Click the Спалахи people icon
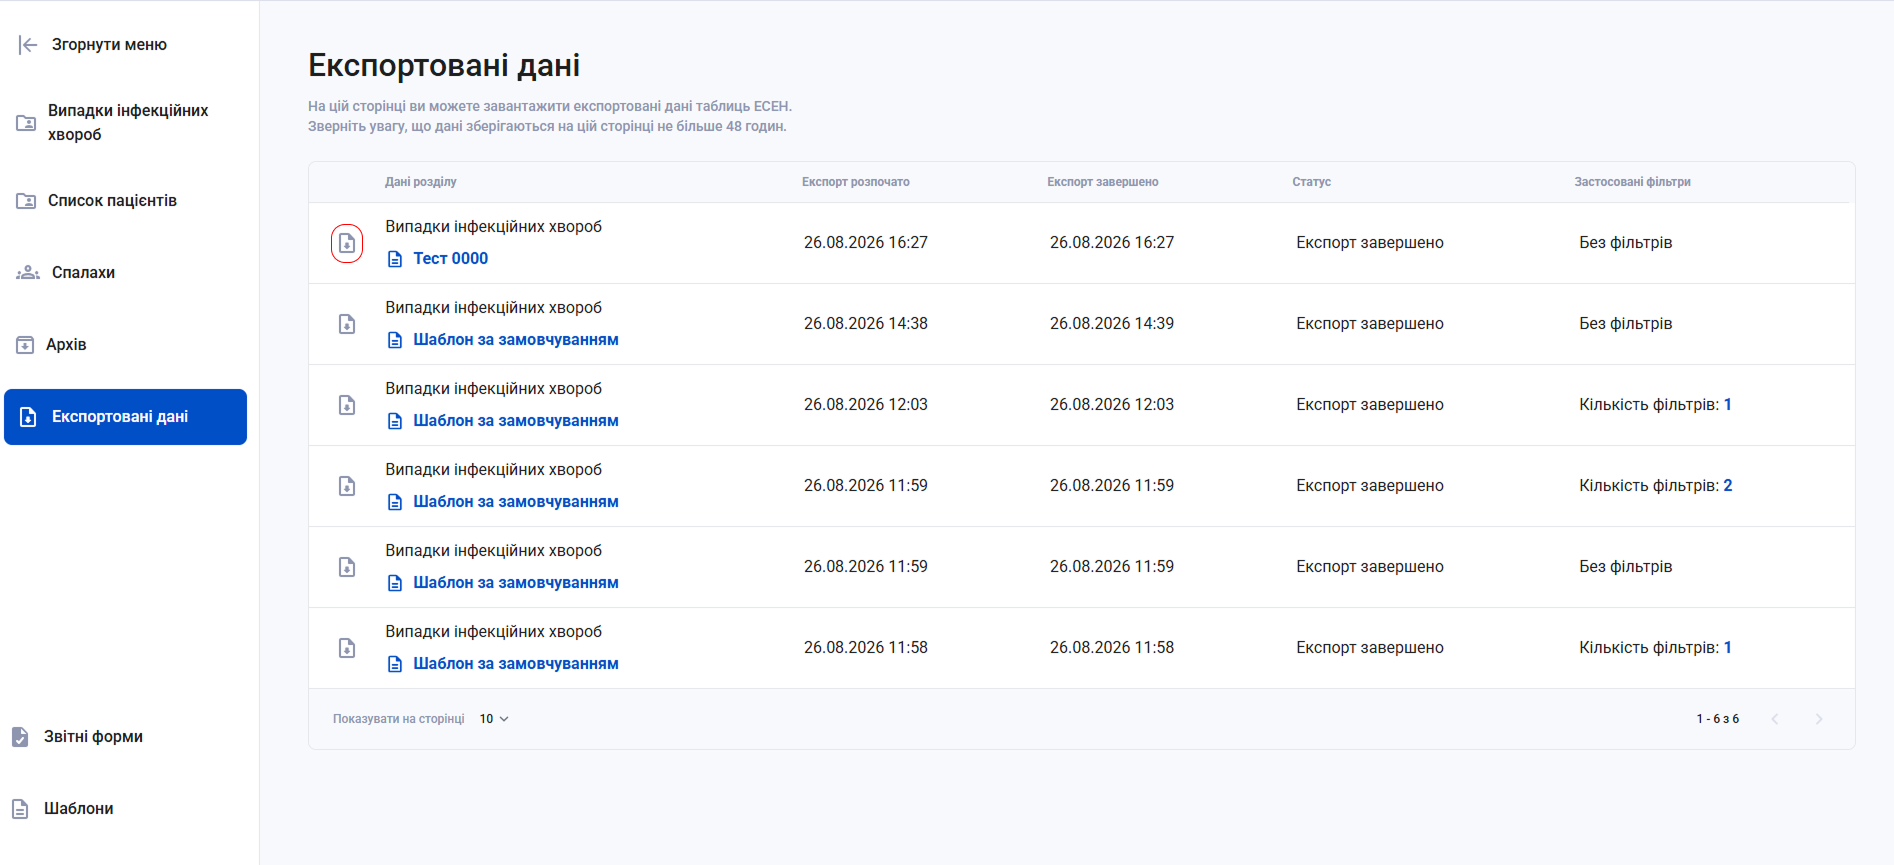This screenshot has width=1894, height=865. [28, 273]
